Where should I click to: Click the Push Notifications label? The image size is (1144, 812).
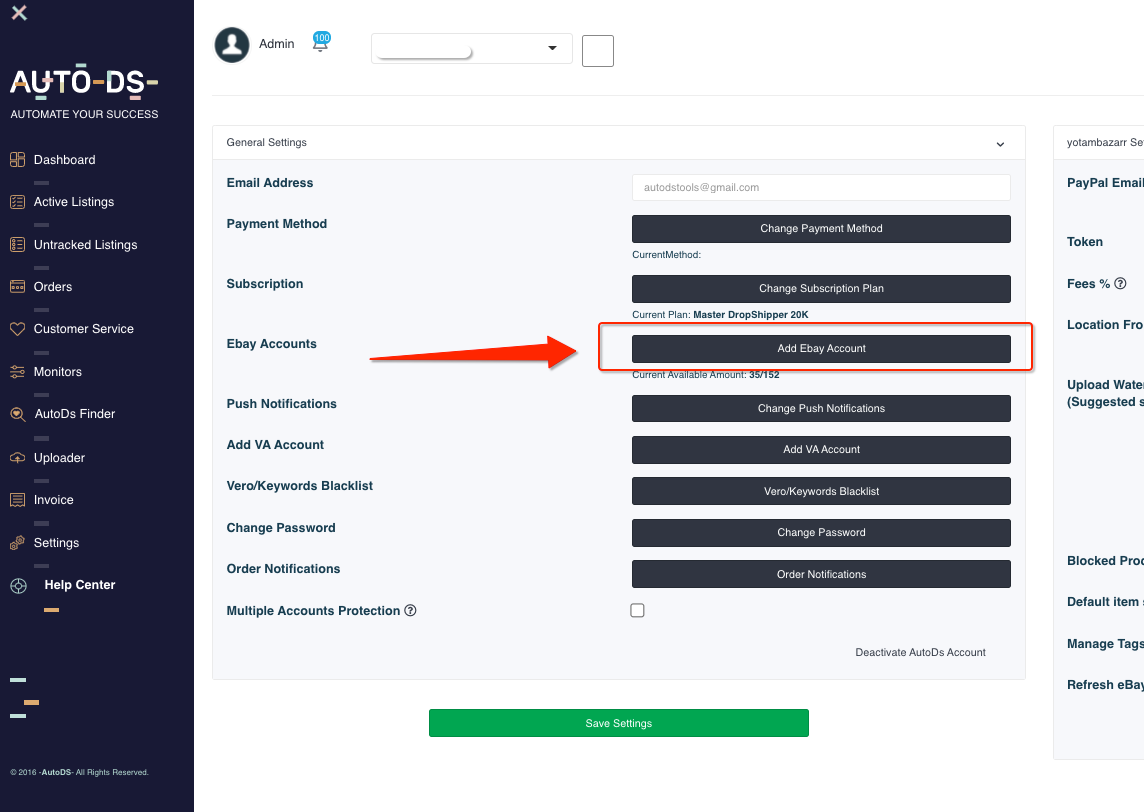click(282, 403)
